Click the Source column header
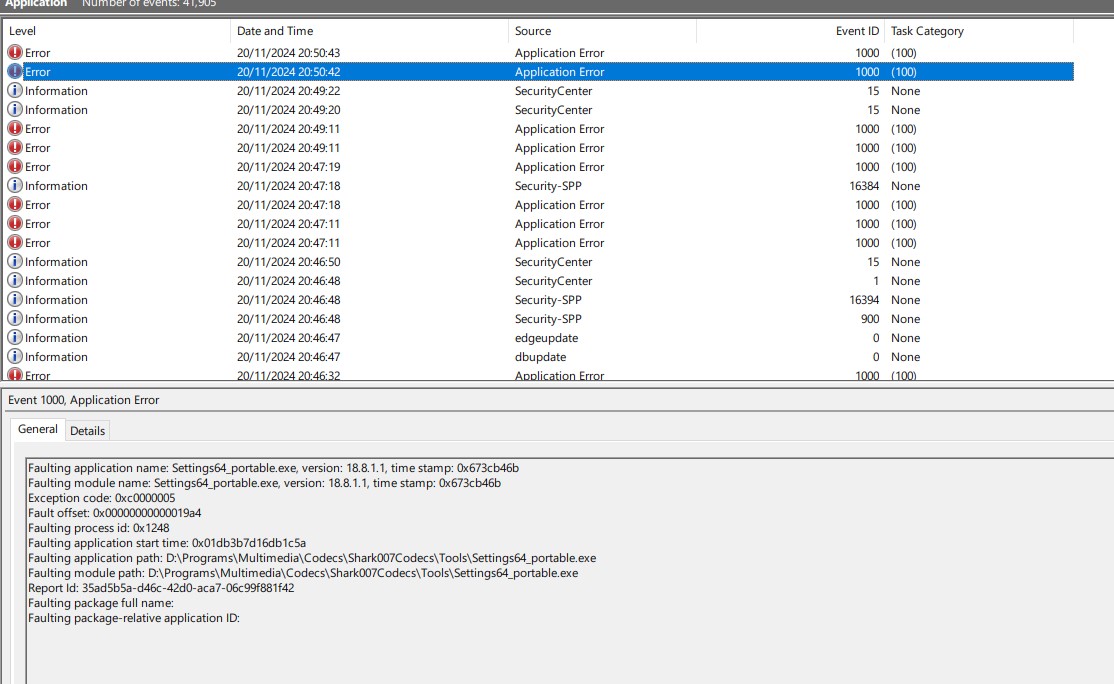 [x=602, y=31]
